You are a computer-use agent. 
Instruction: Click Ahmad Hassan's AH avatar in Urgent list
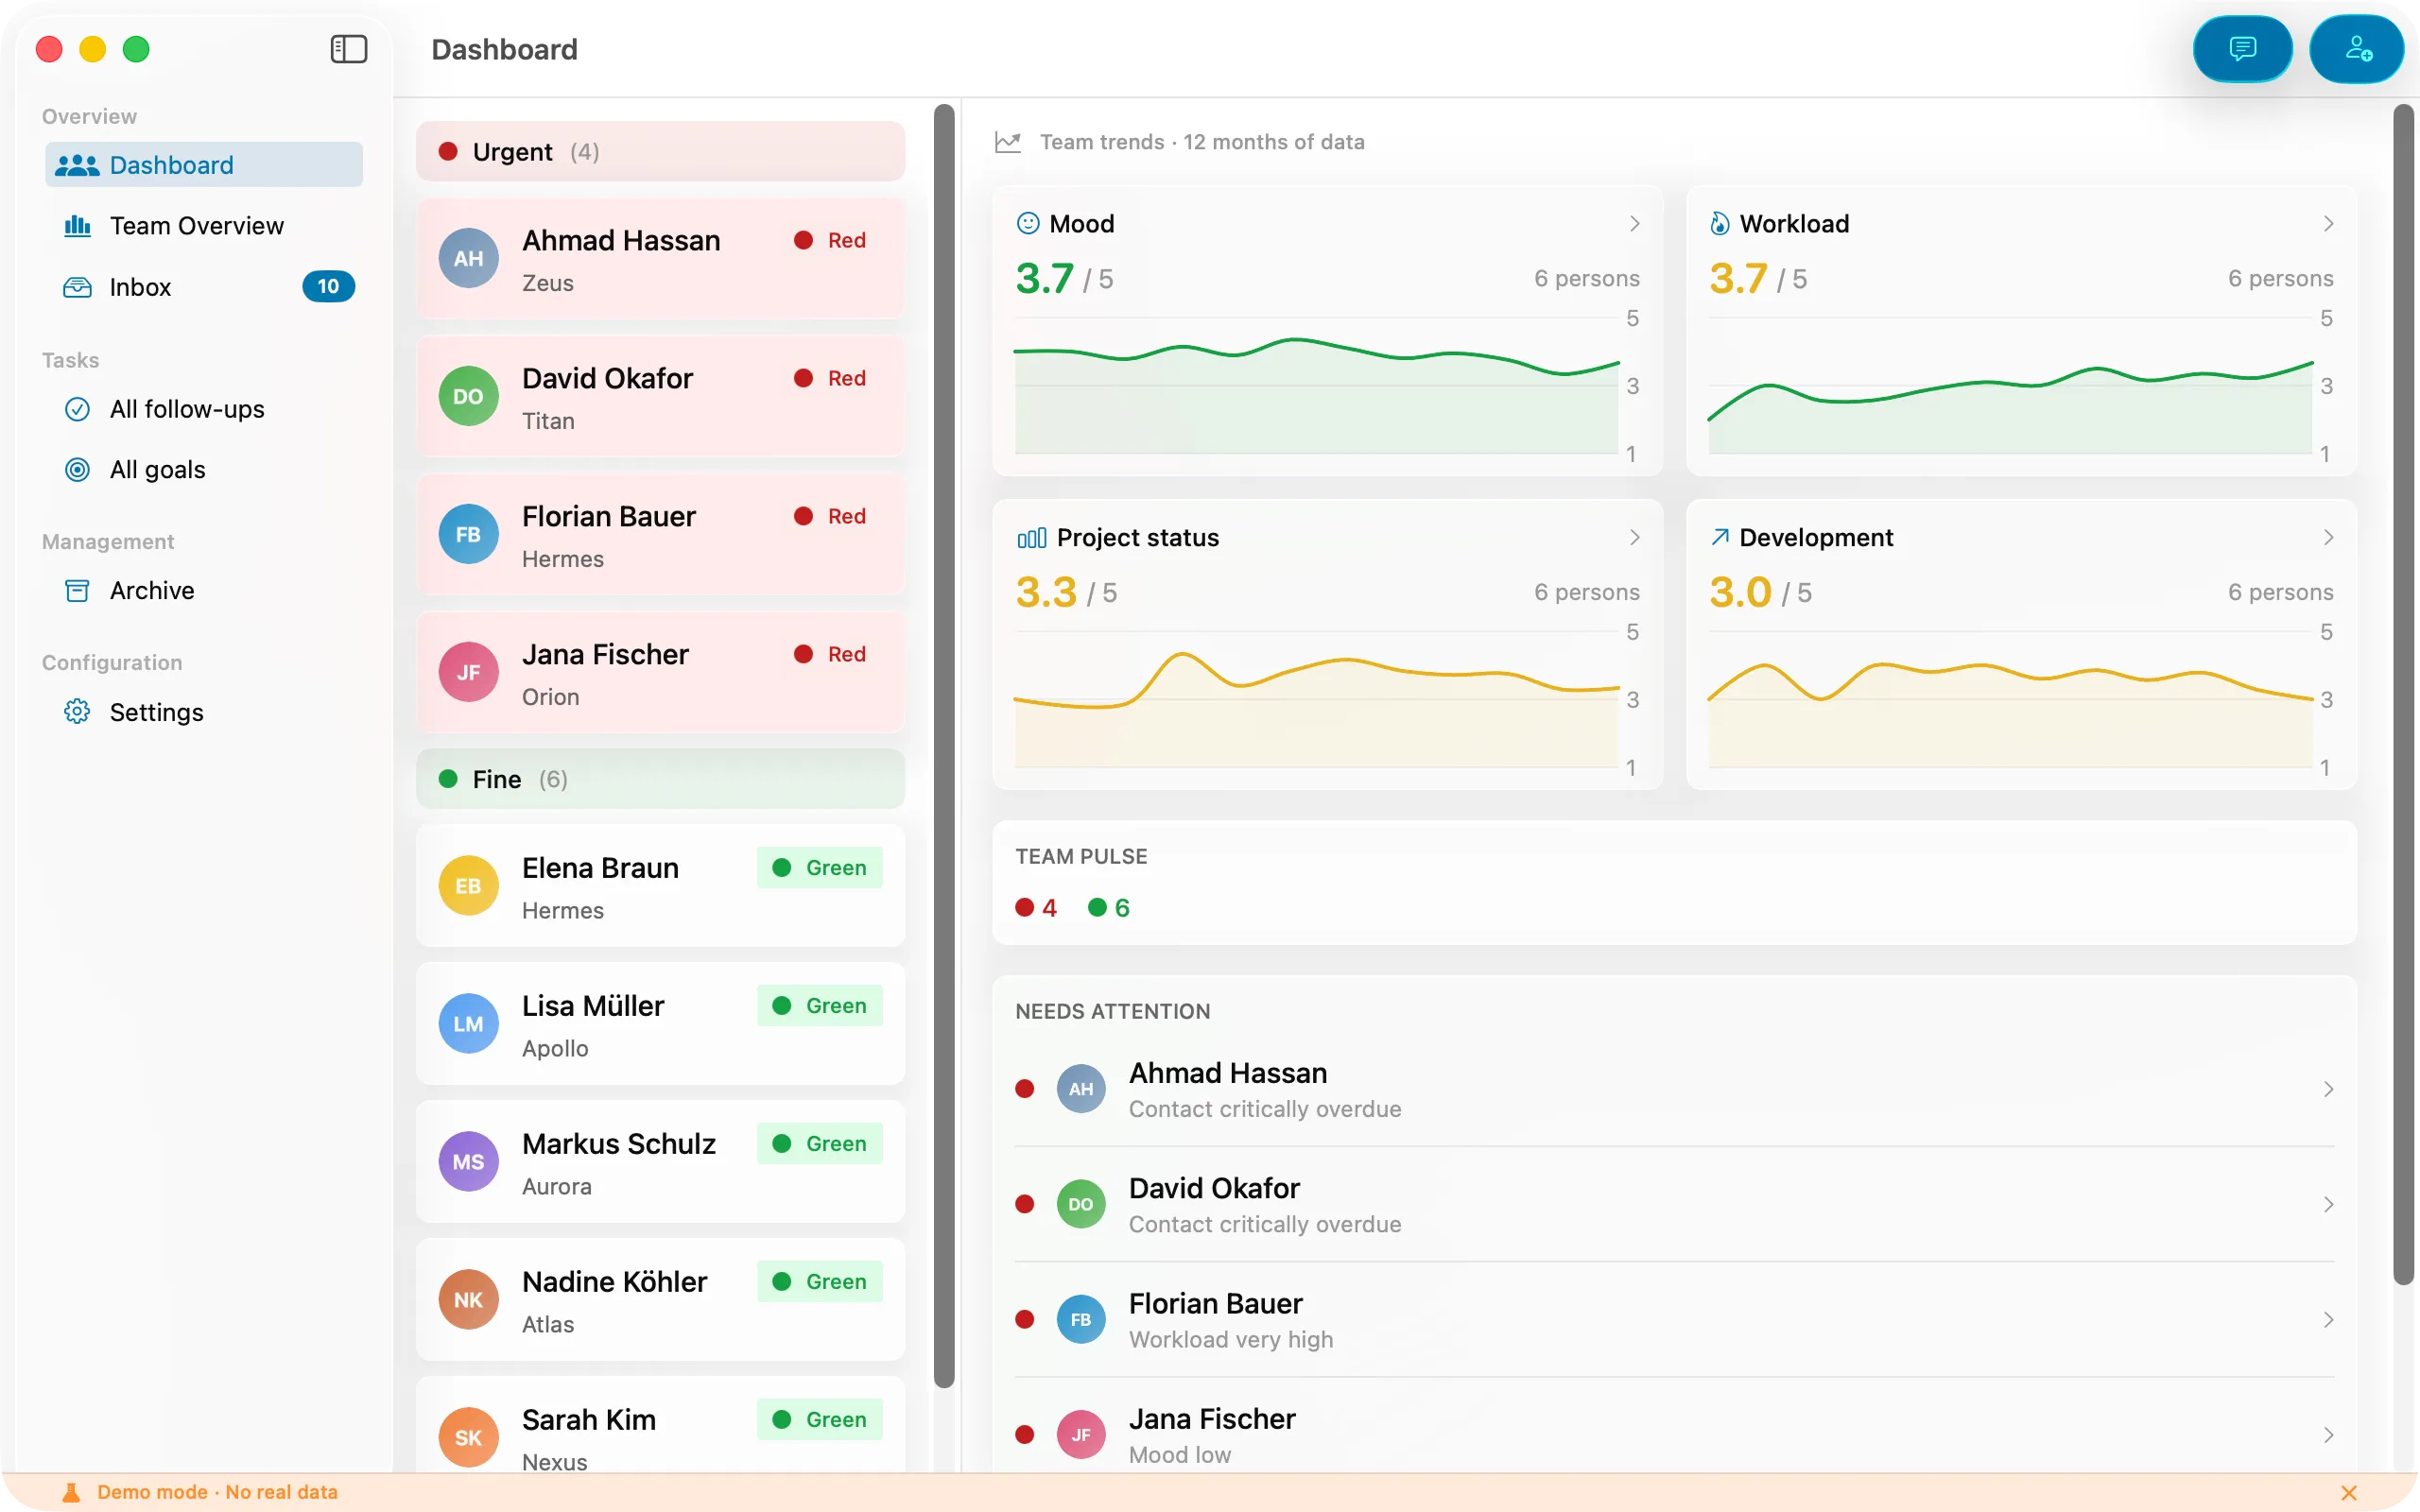[x=468, y=259]
